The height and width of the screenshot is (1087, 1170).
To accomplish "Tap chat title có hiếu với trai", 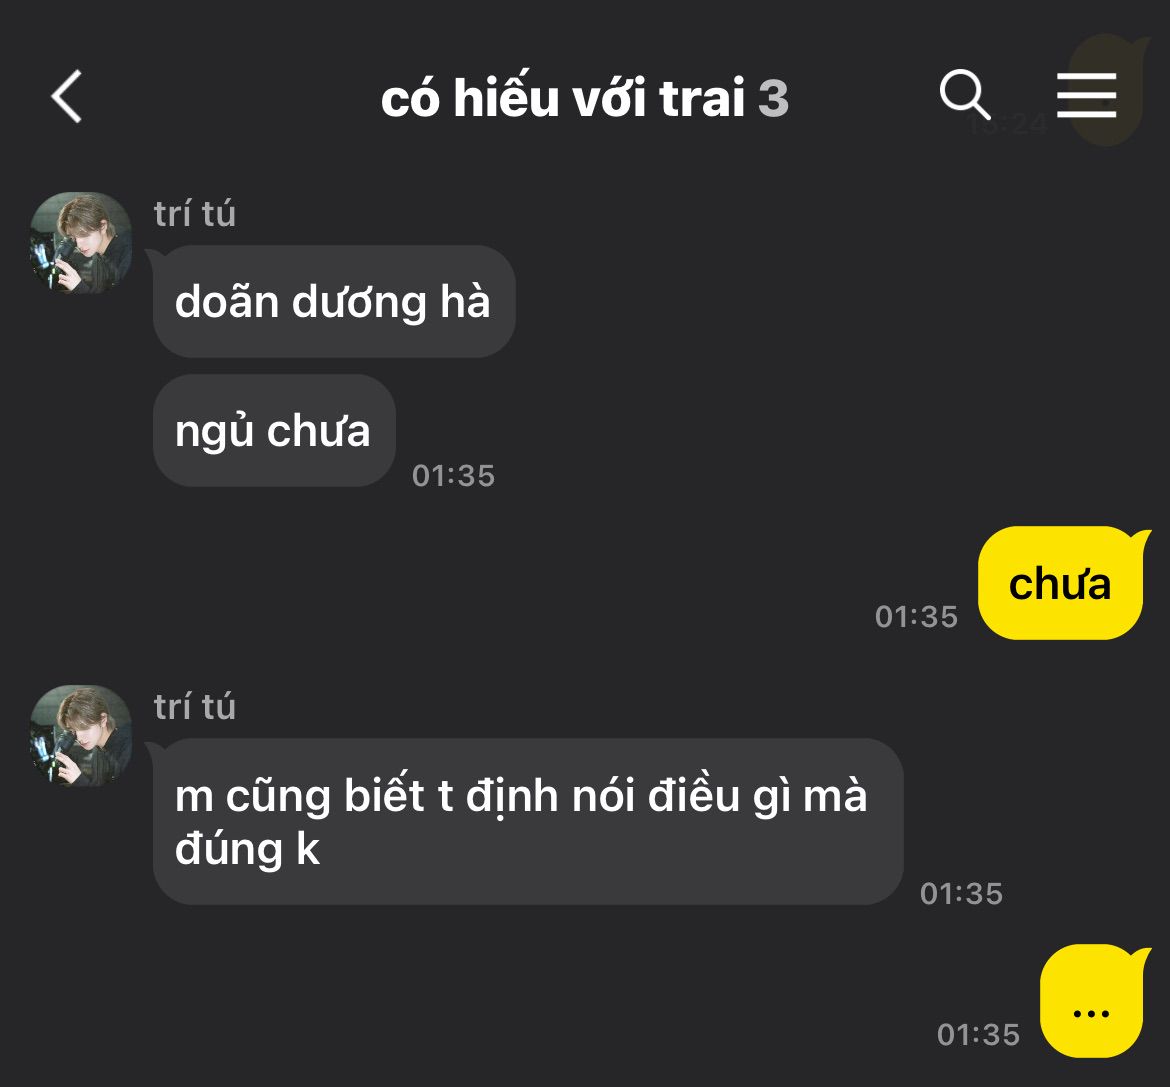I will (x=563, y=97).
